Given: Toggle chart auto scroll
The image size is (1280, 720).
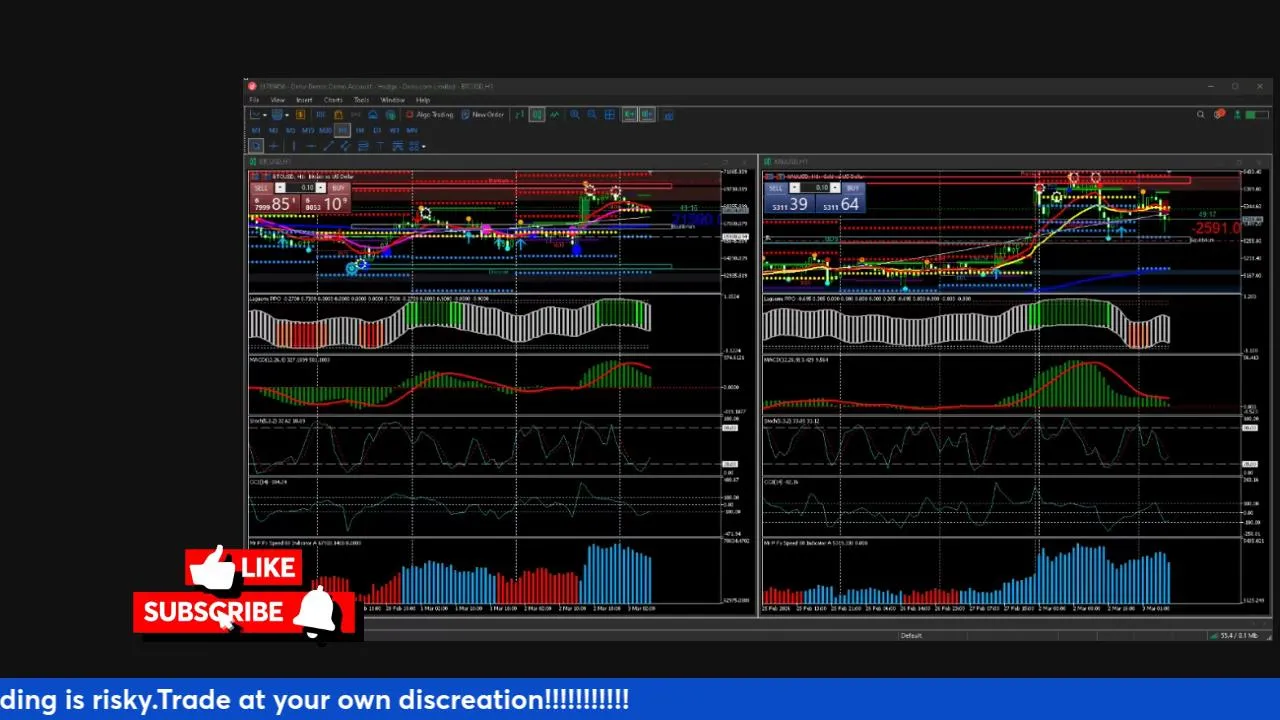Looking at the screenshot, I should click(x=630, y=115).
